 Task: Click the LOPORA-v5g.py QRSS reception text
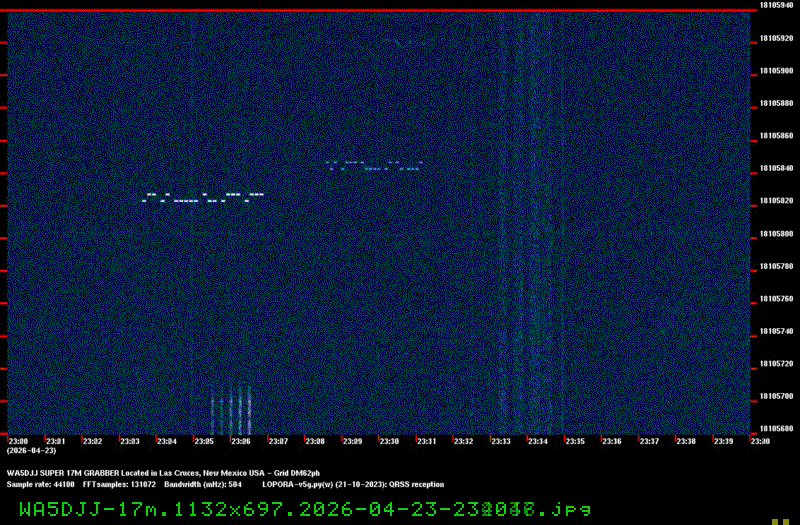(353, 485)
